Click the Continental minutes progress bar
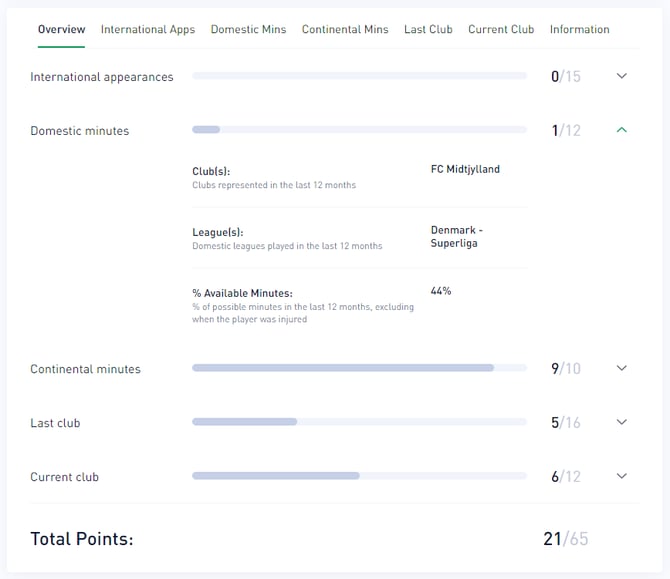The image size is (670, 579). 359,368
